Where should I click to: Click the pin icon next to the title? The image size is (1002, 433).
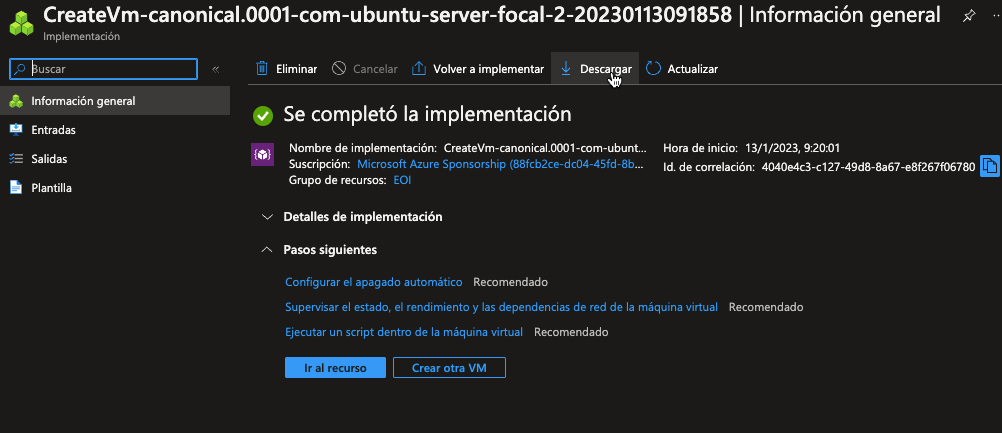pyautogui.click(x=968, y=15)
